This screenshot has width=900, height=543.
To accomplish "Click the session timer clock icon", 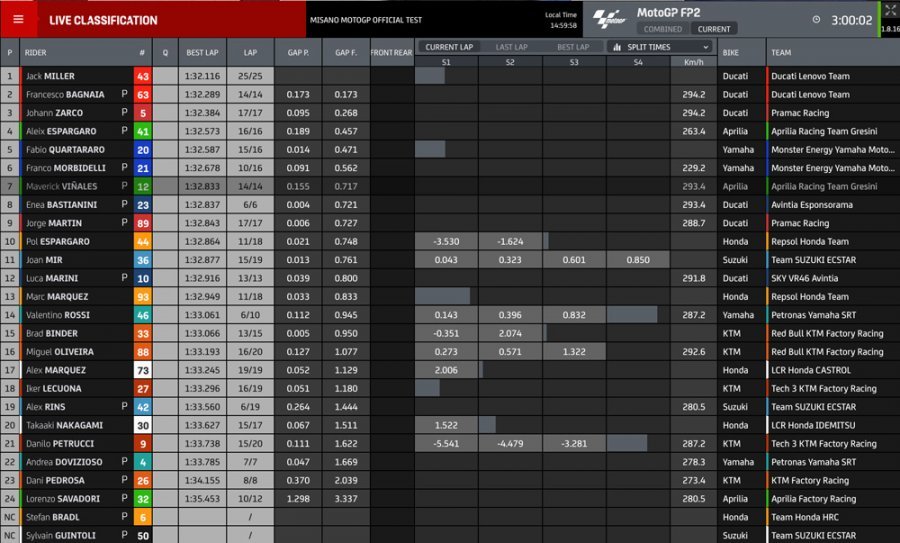I will pos(816,19).
